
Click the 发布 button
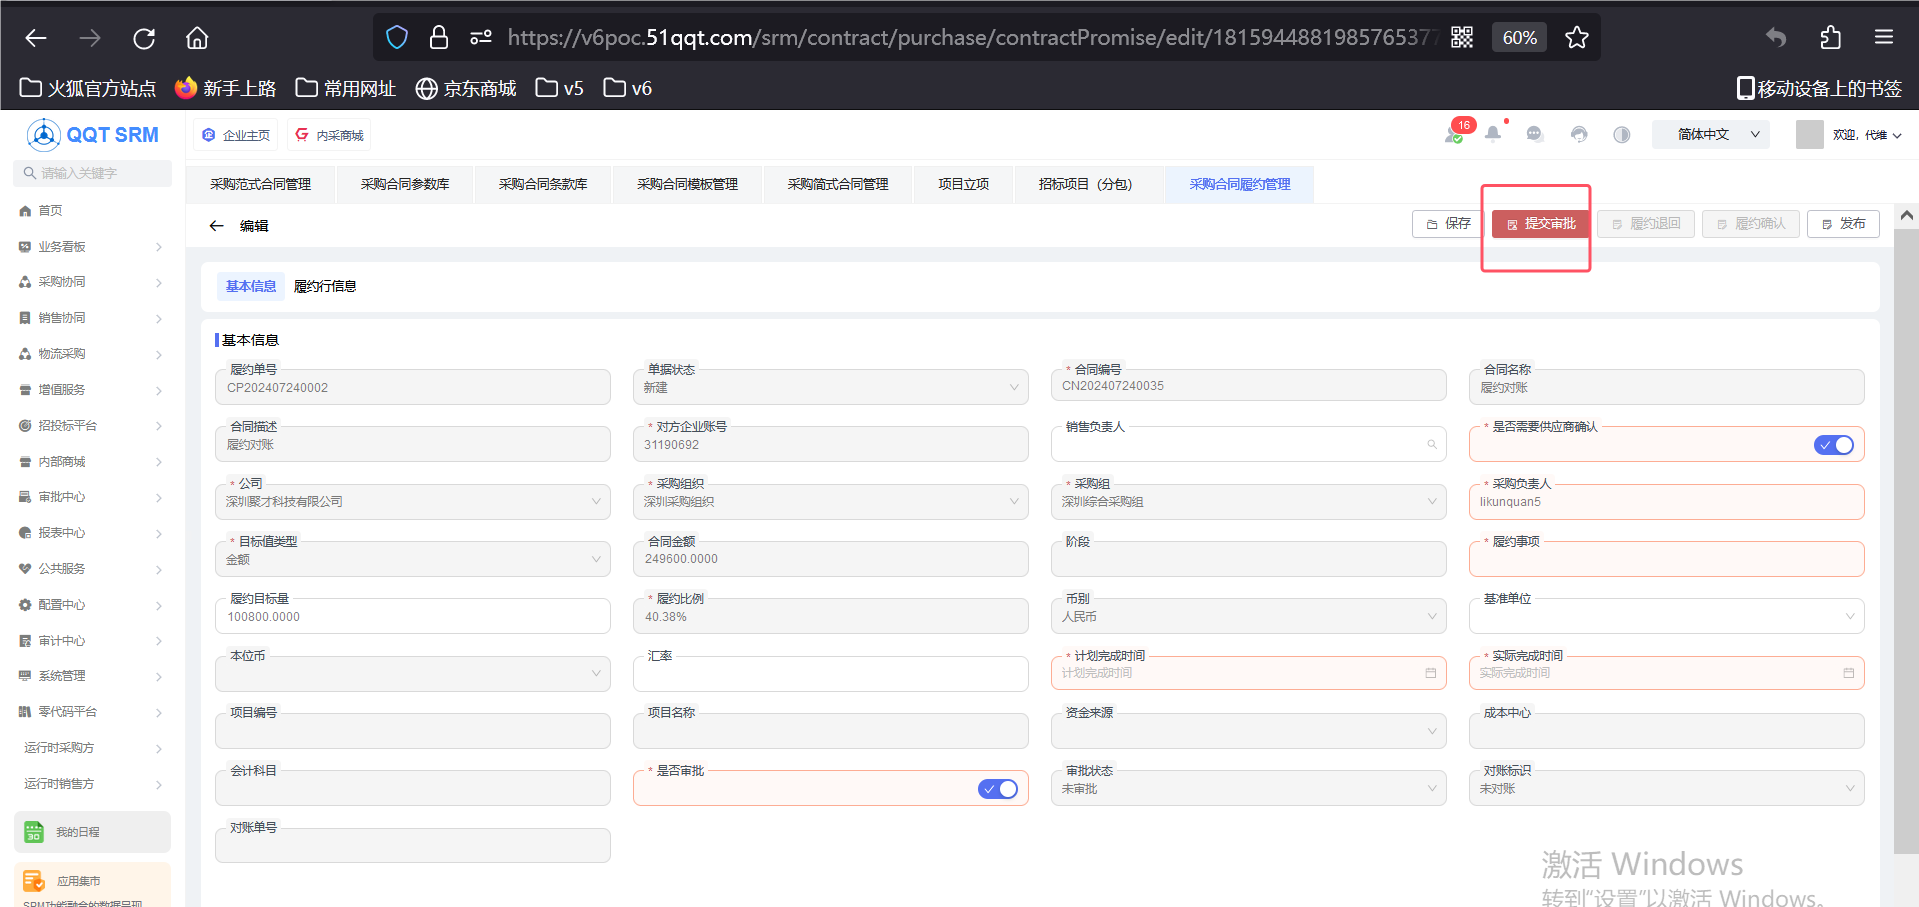1843,224
